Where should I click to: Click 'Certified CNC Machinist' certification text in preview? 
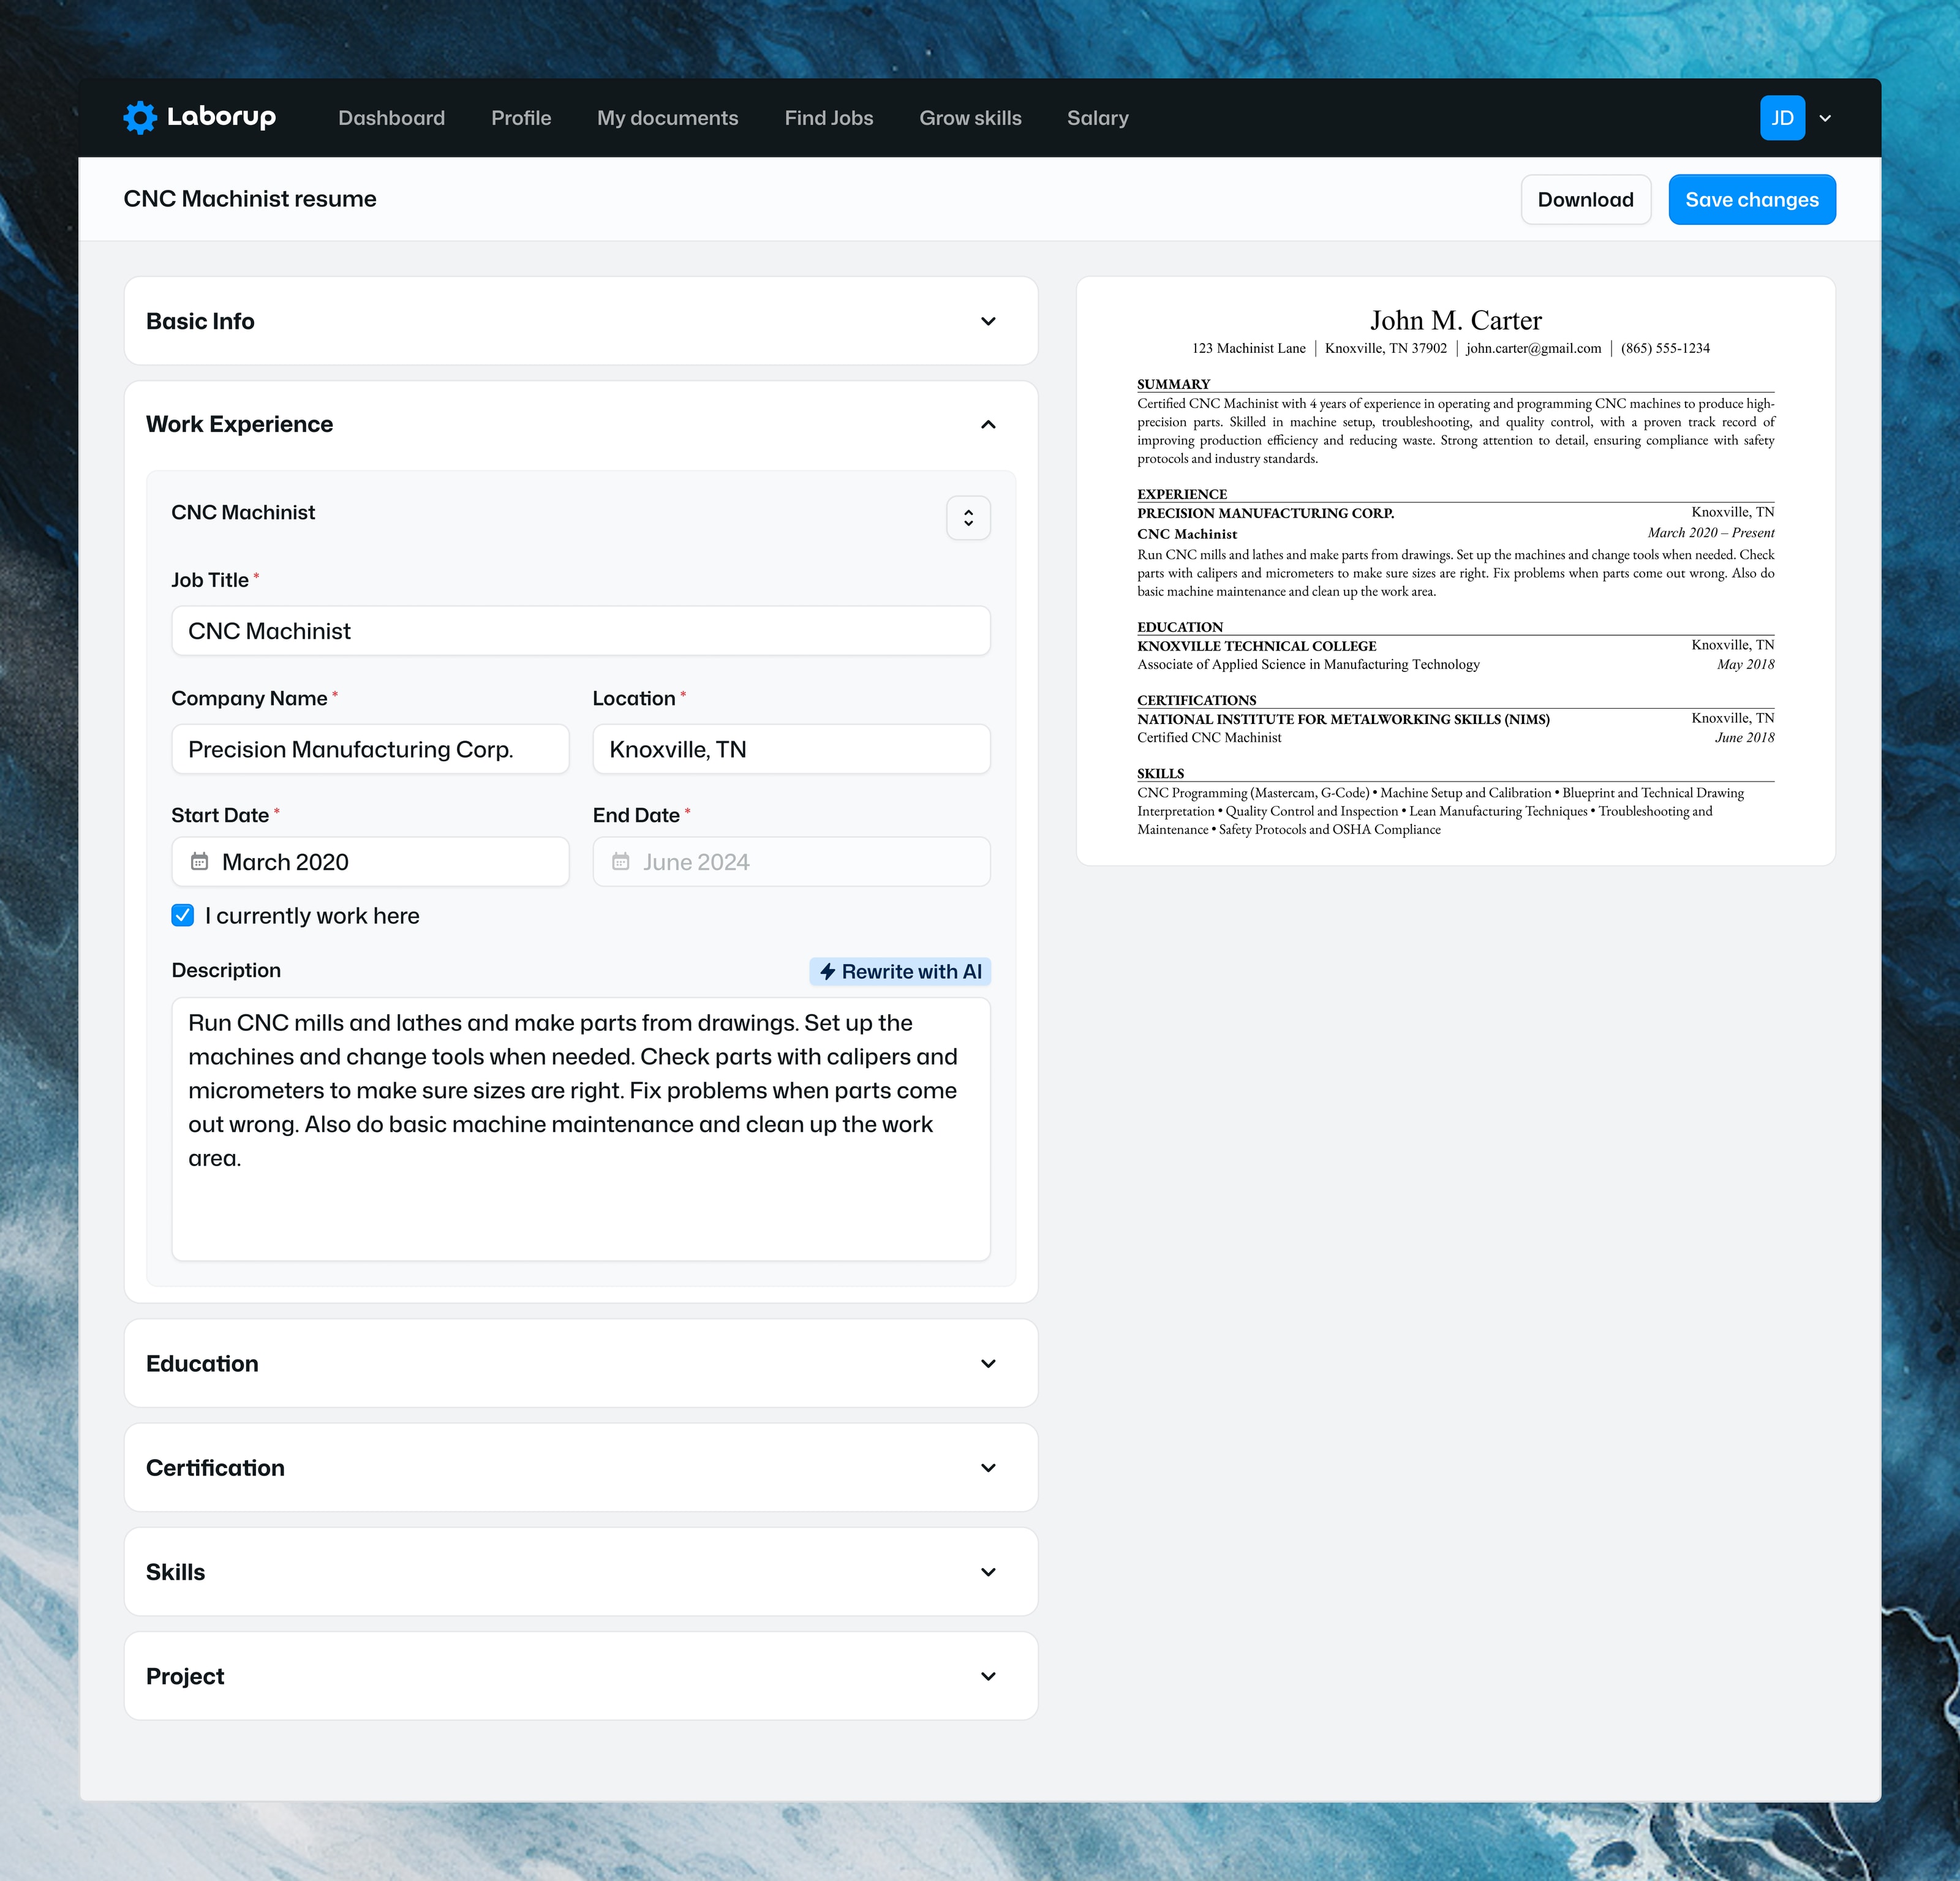pos(1209,737)
